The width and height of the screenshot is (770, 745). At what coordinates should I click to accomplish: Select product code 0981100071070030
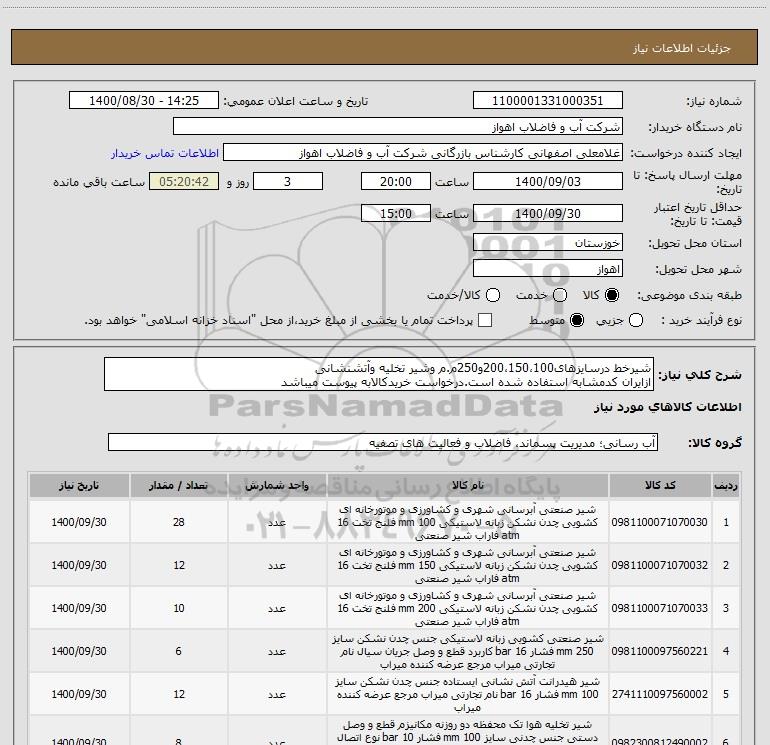point(660,522)
